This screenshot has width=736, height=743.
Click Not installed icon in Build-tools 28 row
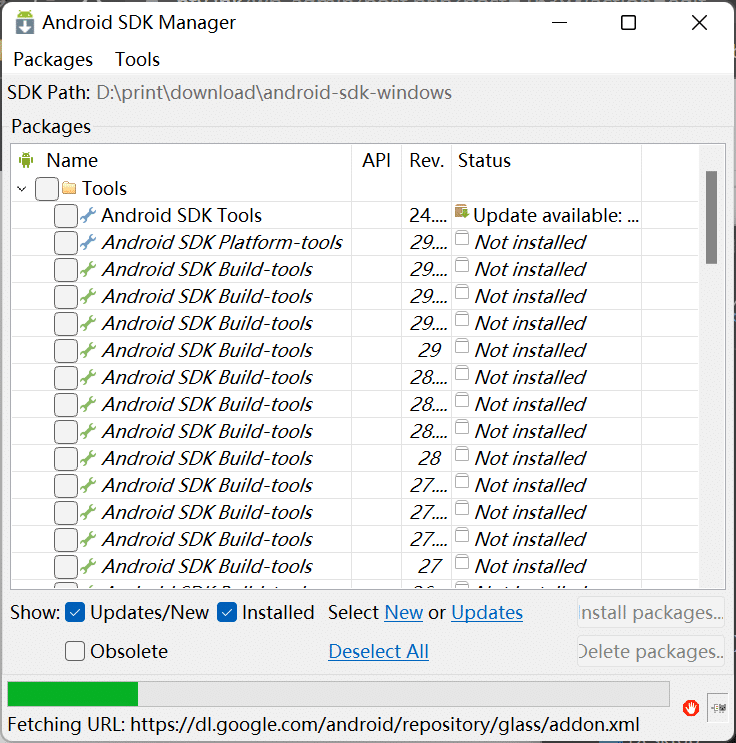[x=462, y=454]
